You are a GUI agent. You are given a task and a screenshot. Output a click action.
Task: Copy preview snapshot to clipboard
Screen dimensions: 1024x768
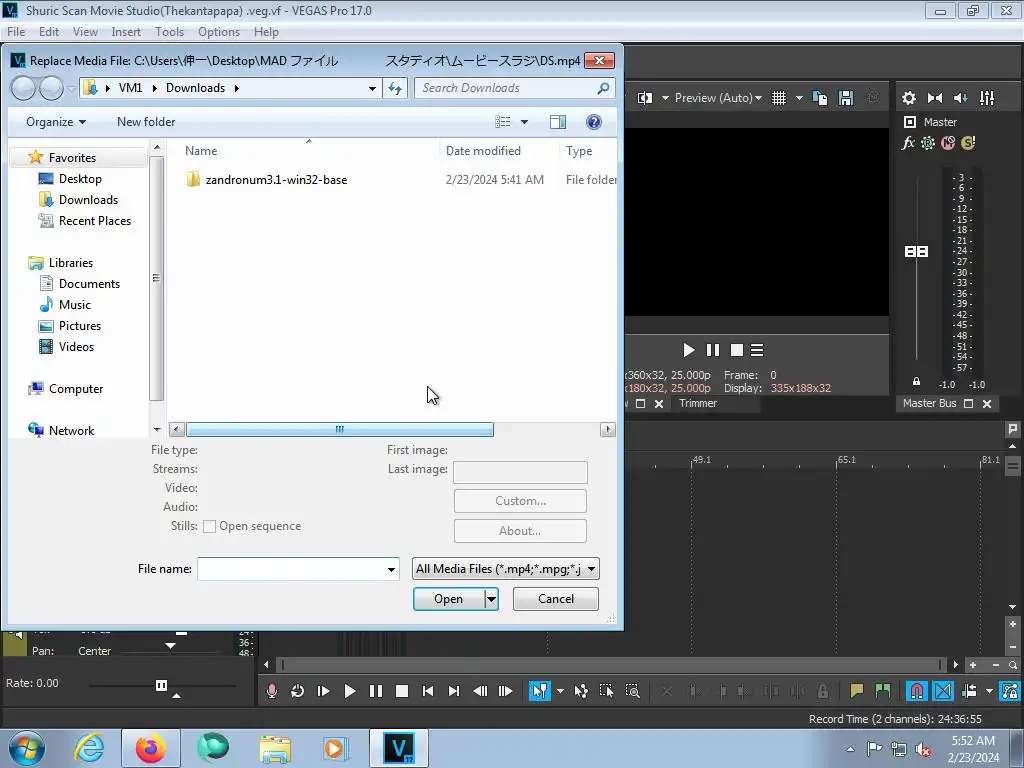(820, 98)
